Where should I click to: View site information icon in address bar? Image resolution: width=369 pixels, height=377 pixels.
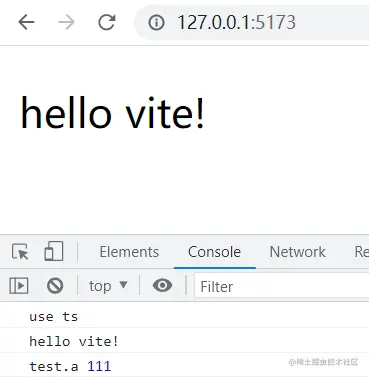click(156, 23)
